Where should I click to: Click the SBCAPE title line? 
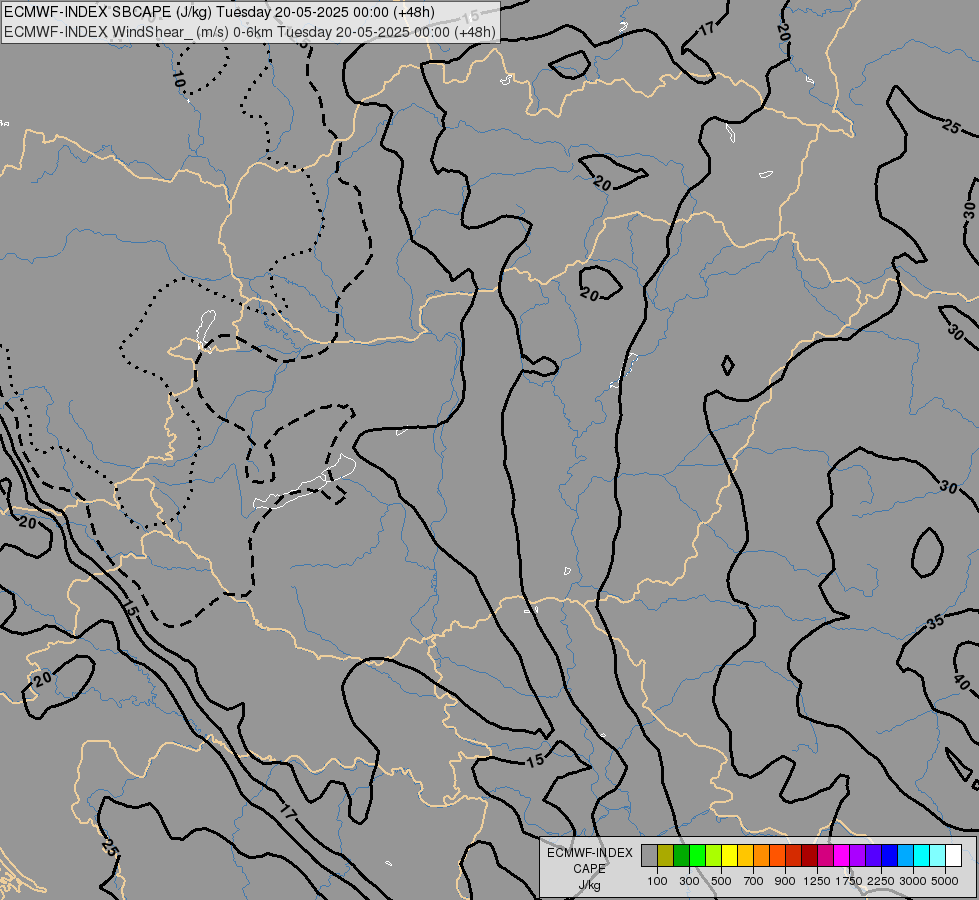point(219,12)
